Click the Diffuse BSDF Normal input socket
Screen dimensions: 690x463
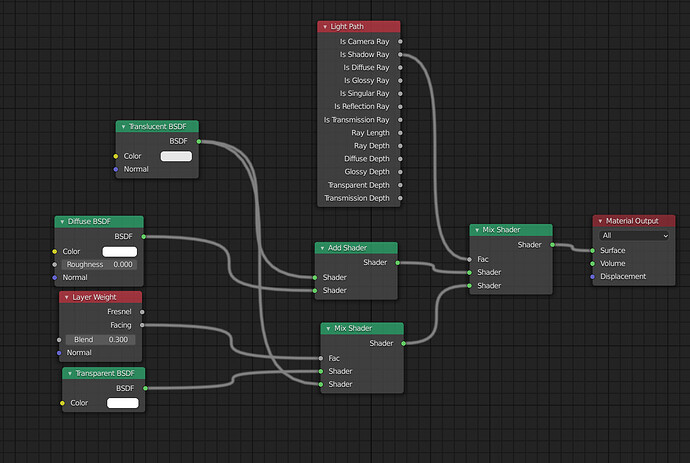coord(55,278)
